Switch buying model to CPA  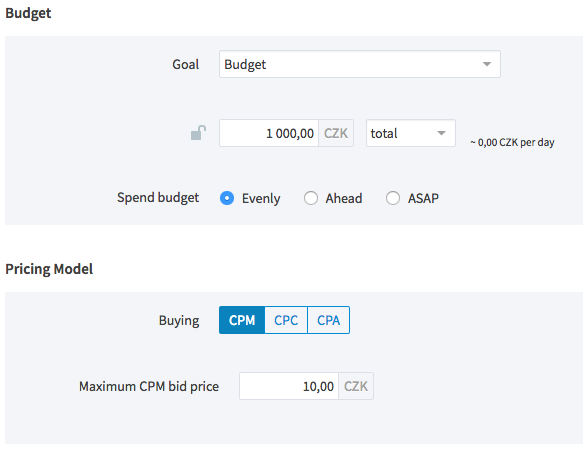(x=329, y=320)
